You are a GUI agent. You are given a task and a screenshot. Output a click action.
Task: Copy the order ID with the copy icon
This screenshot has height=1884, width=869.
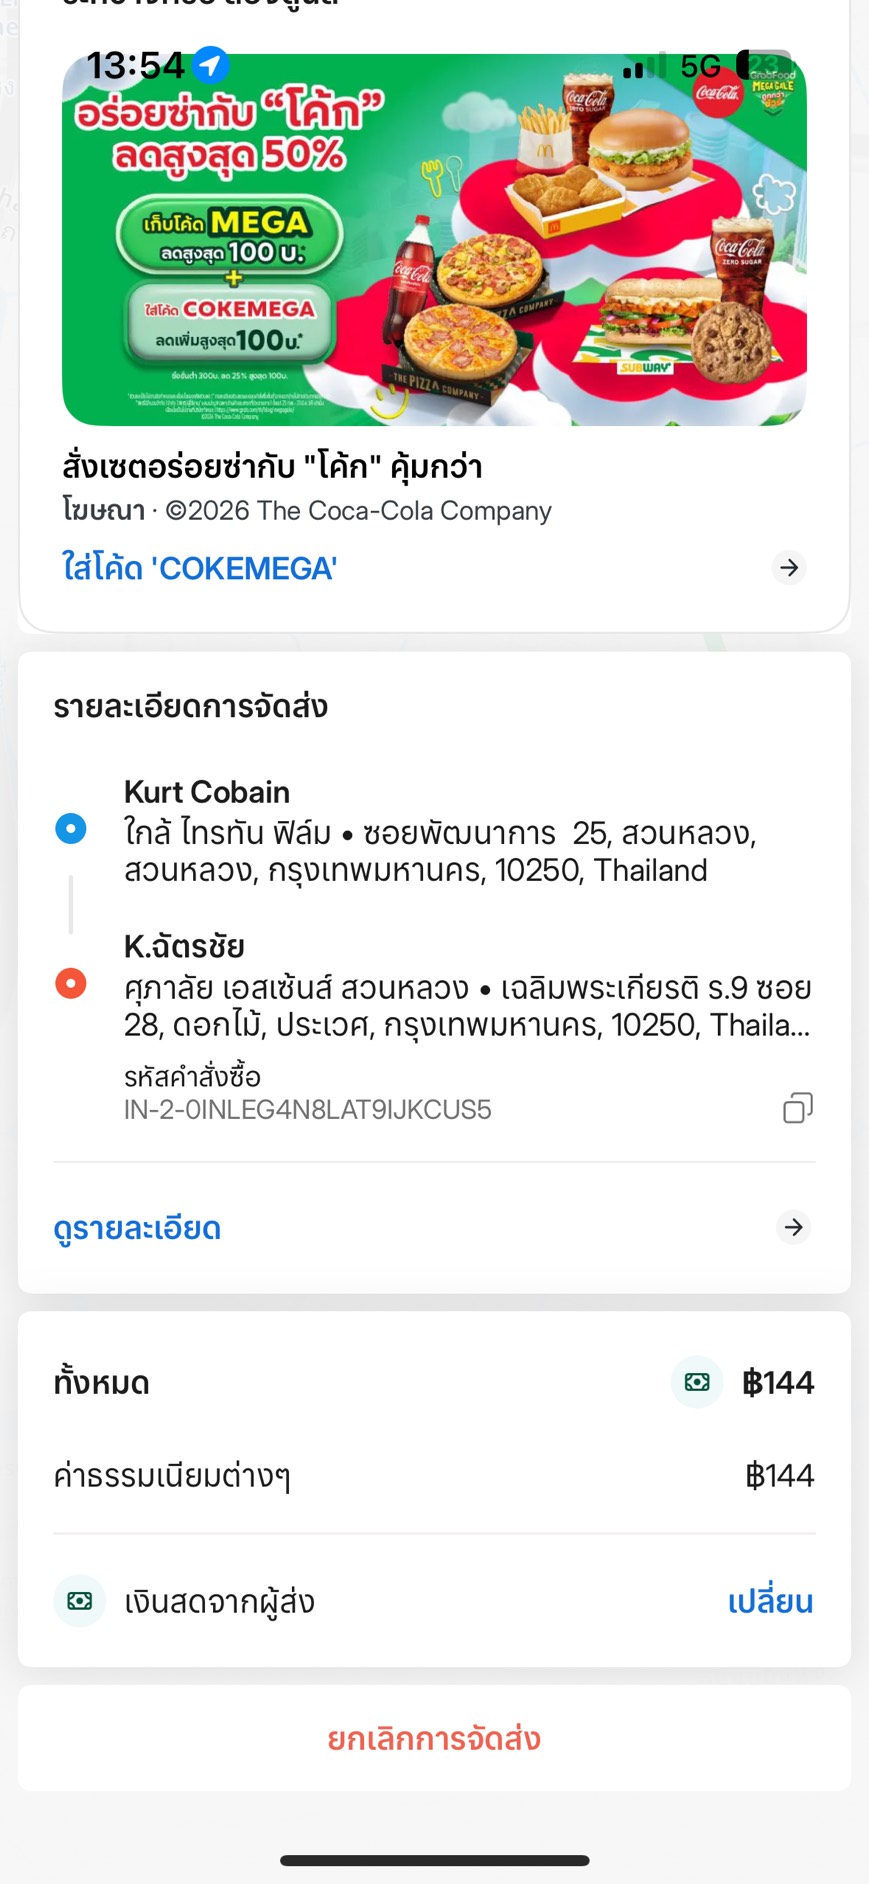point(797,1108)
